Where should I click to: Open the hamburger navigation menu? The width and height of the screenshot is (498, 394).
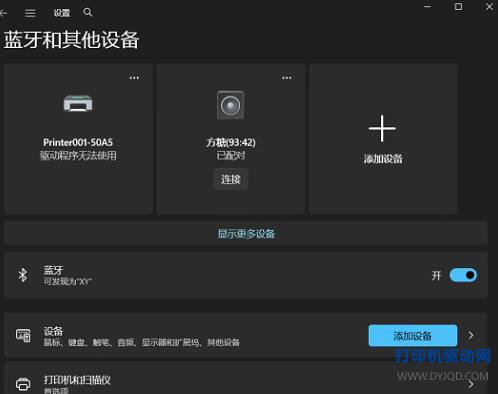[30, 13]
